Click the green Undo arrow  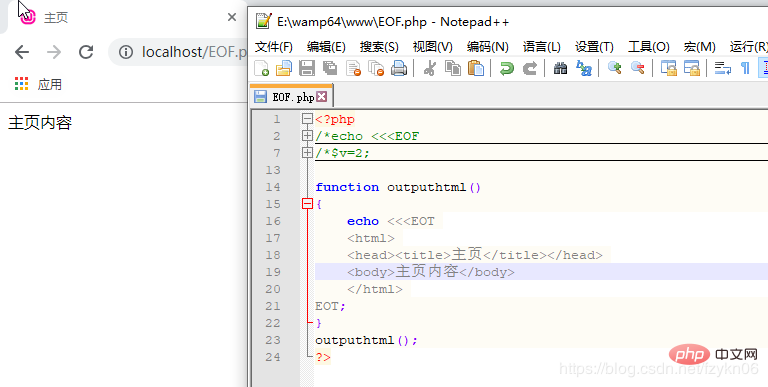click(x=506, y=68)
